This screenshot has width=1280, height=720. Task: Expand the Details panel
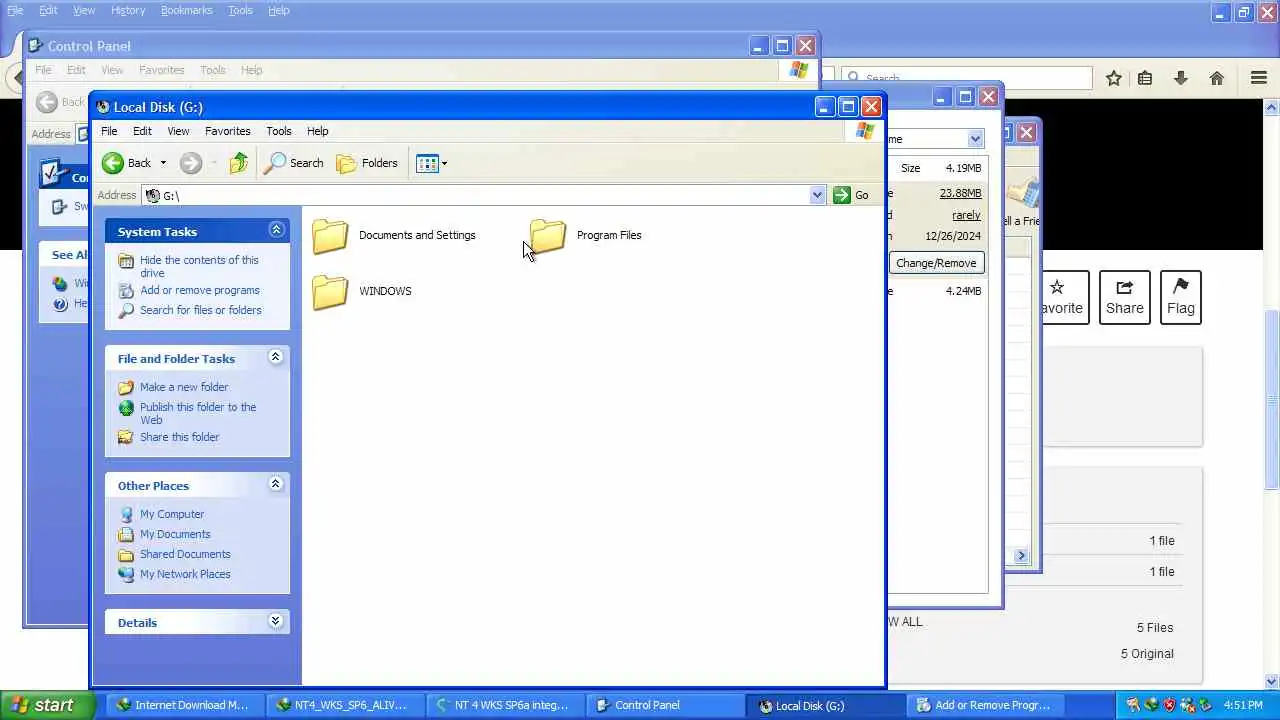(x=276, y=622)
